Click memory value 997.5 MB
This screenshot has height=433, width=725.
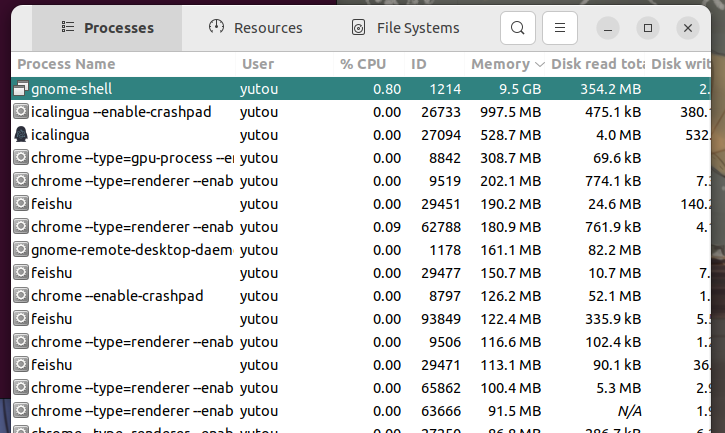(x=510, y=112)
